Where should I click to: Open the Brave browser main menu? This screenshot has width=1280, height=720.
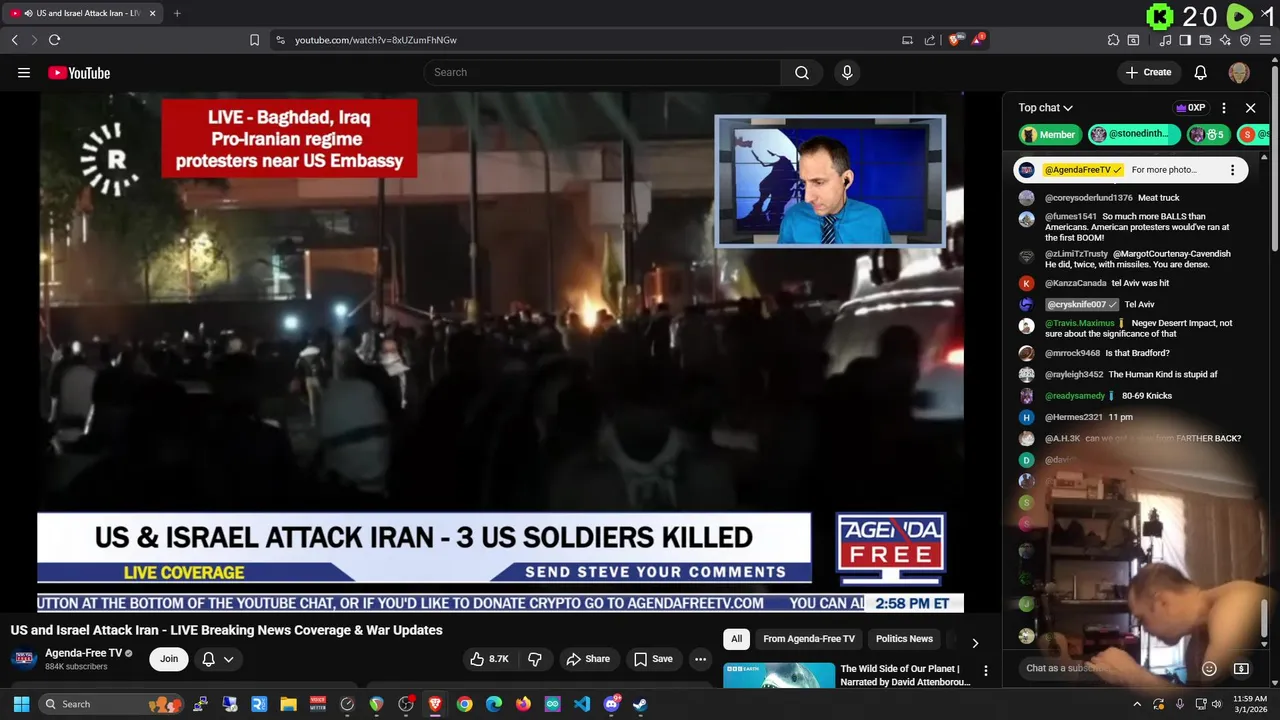point(1265,40)
